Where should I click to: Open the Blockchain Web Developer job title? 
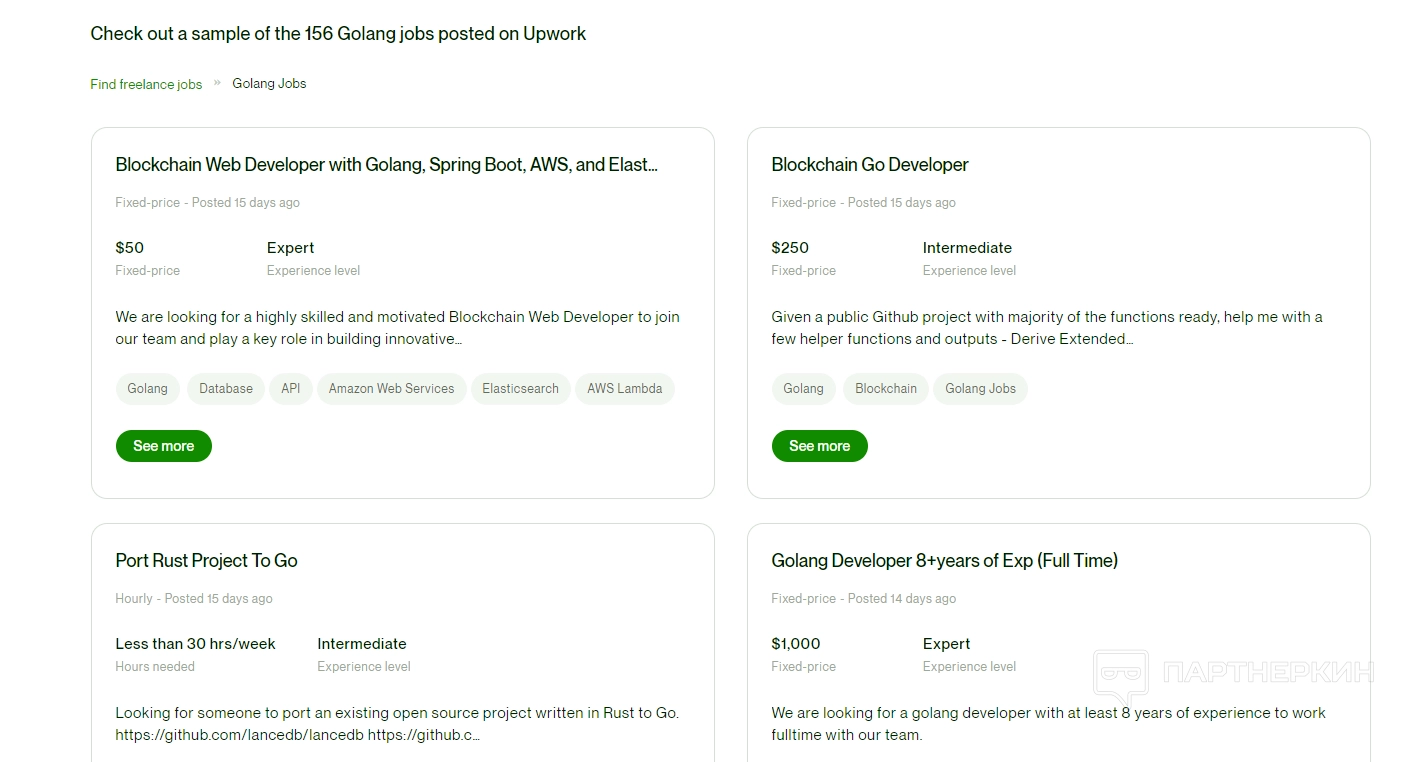[x=386, y=165]
